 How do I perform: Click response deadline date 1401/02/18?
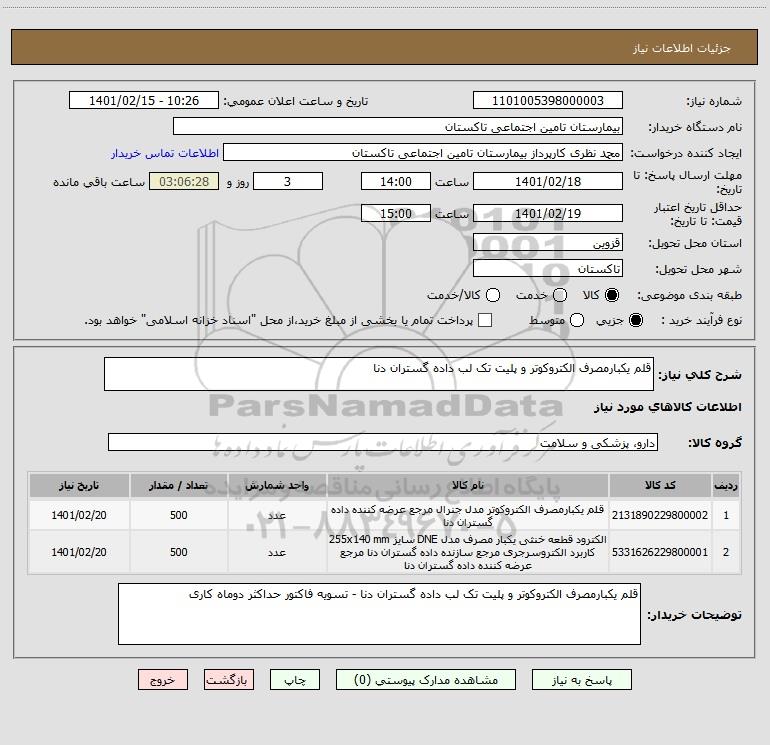click(x=548, y=181)
